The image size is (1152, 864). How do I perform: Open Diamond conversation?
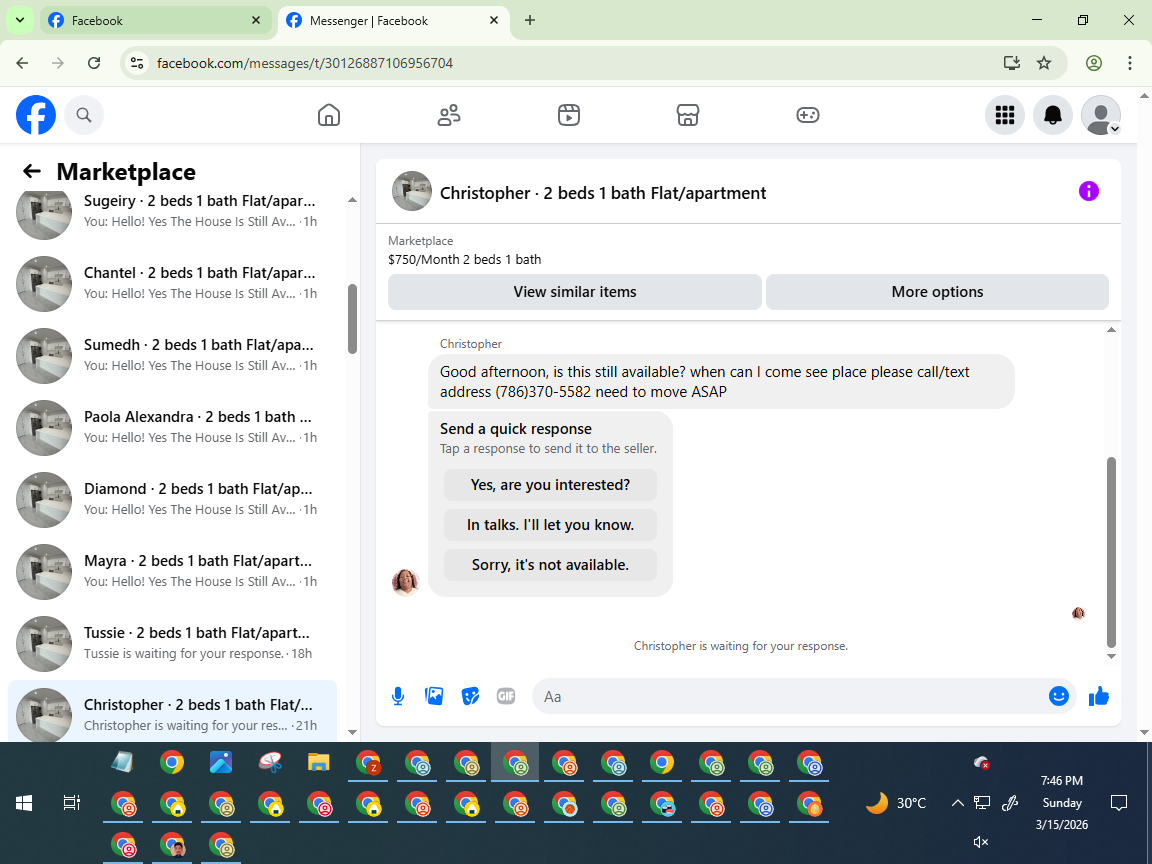(x=173, y=499)
